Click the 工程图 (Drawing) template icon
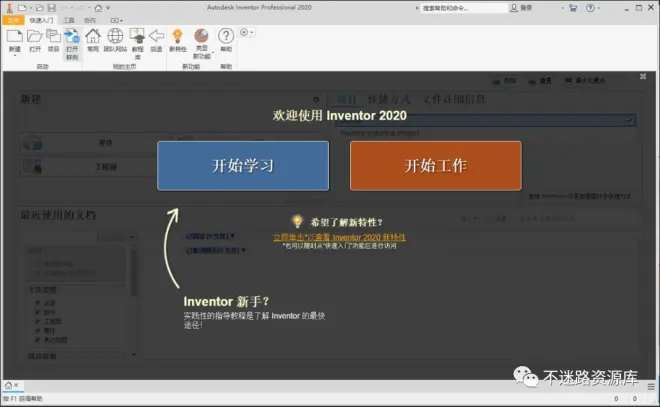 [32, 167]
